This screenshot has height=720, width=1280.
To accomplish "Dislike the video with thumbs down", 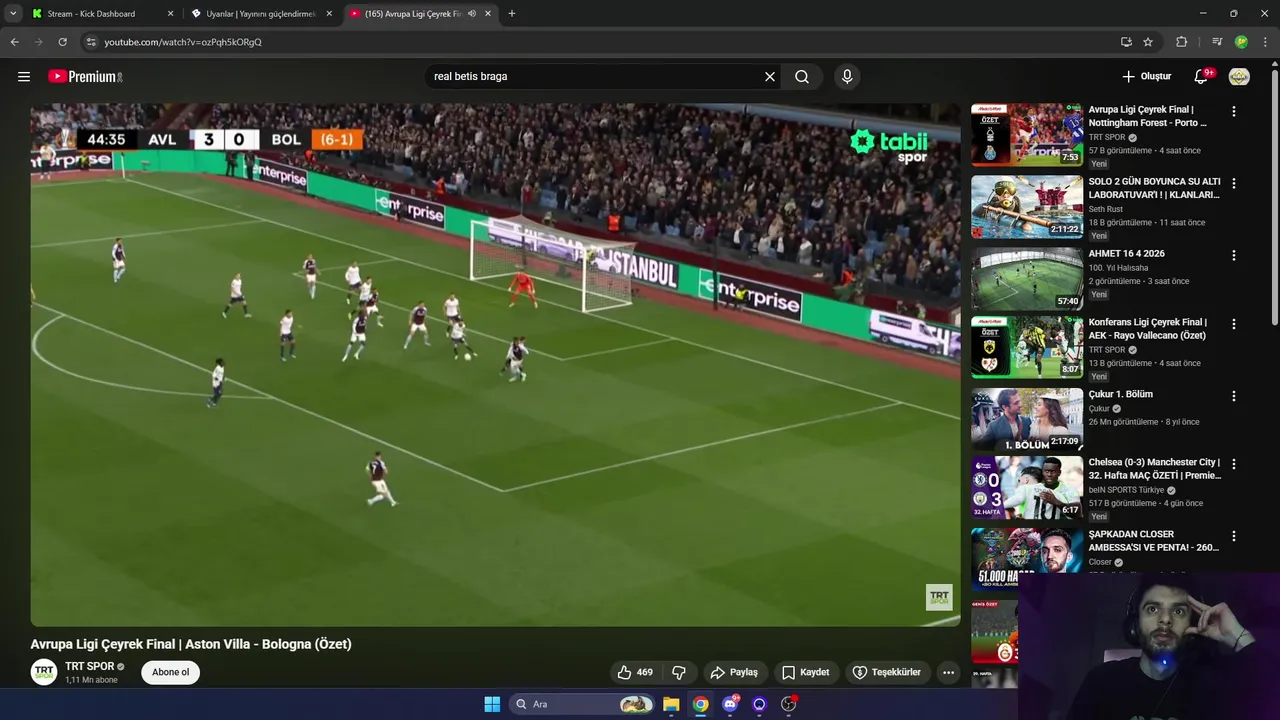I will point(678,672).
